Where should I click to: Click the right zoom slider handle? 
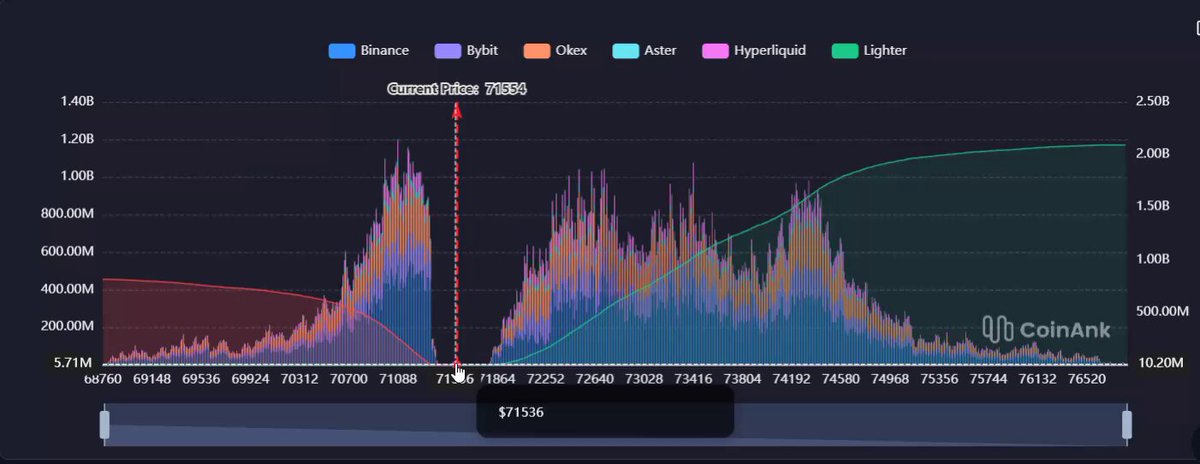point(1127,425)
